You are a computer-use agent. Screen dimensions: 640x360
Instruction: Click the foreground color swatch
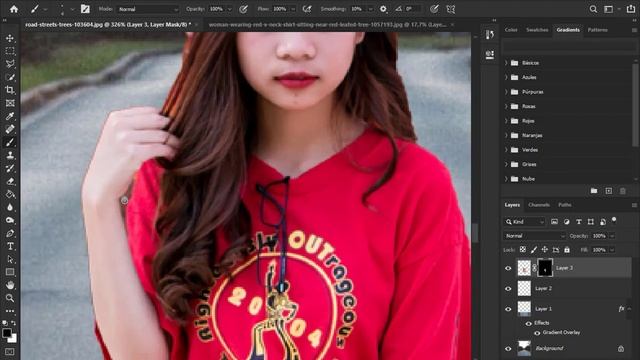(7, 333)
